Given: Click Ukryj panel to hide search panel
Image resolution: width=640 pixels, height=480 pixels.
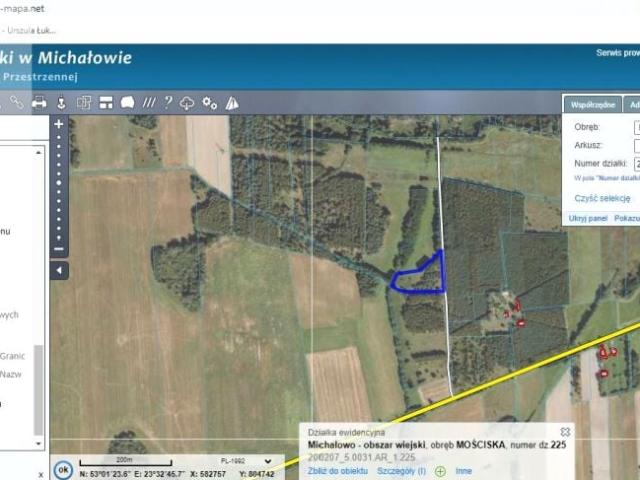Looking at the screenshot, I should coord(588,217).
